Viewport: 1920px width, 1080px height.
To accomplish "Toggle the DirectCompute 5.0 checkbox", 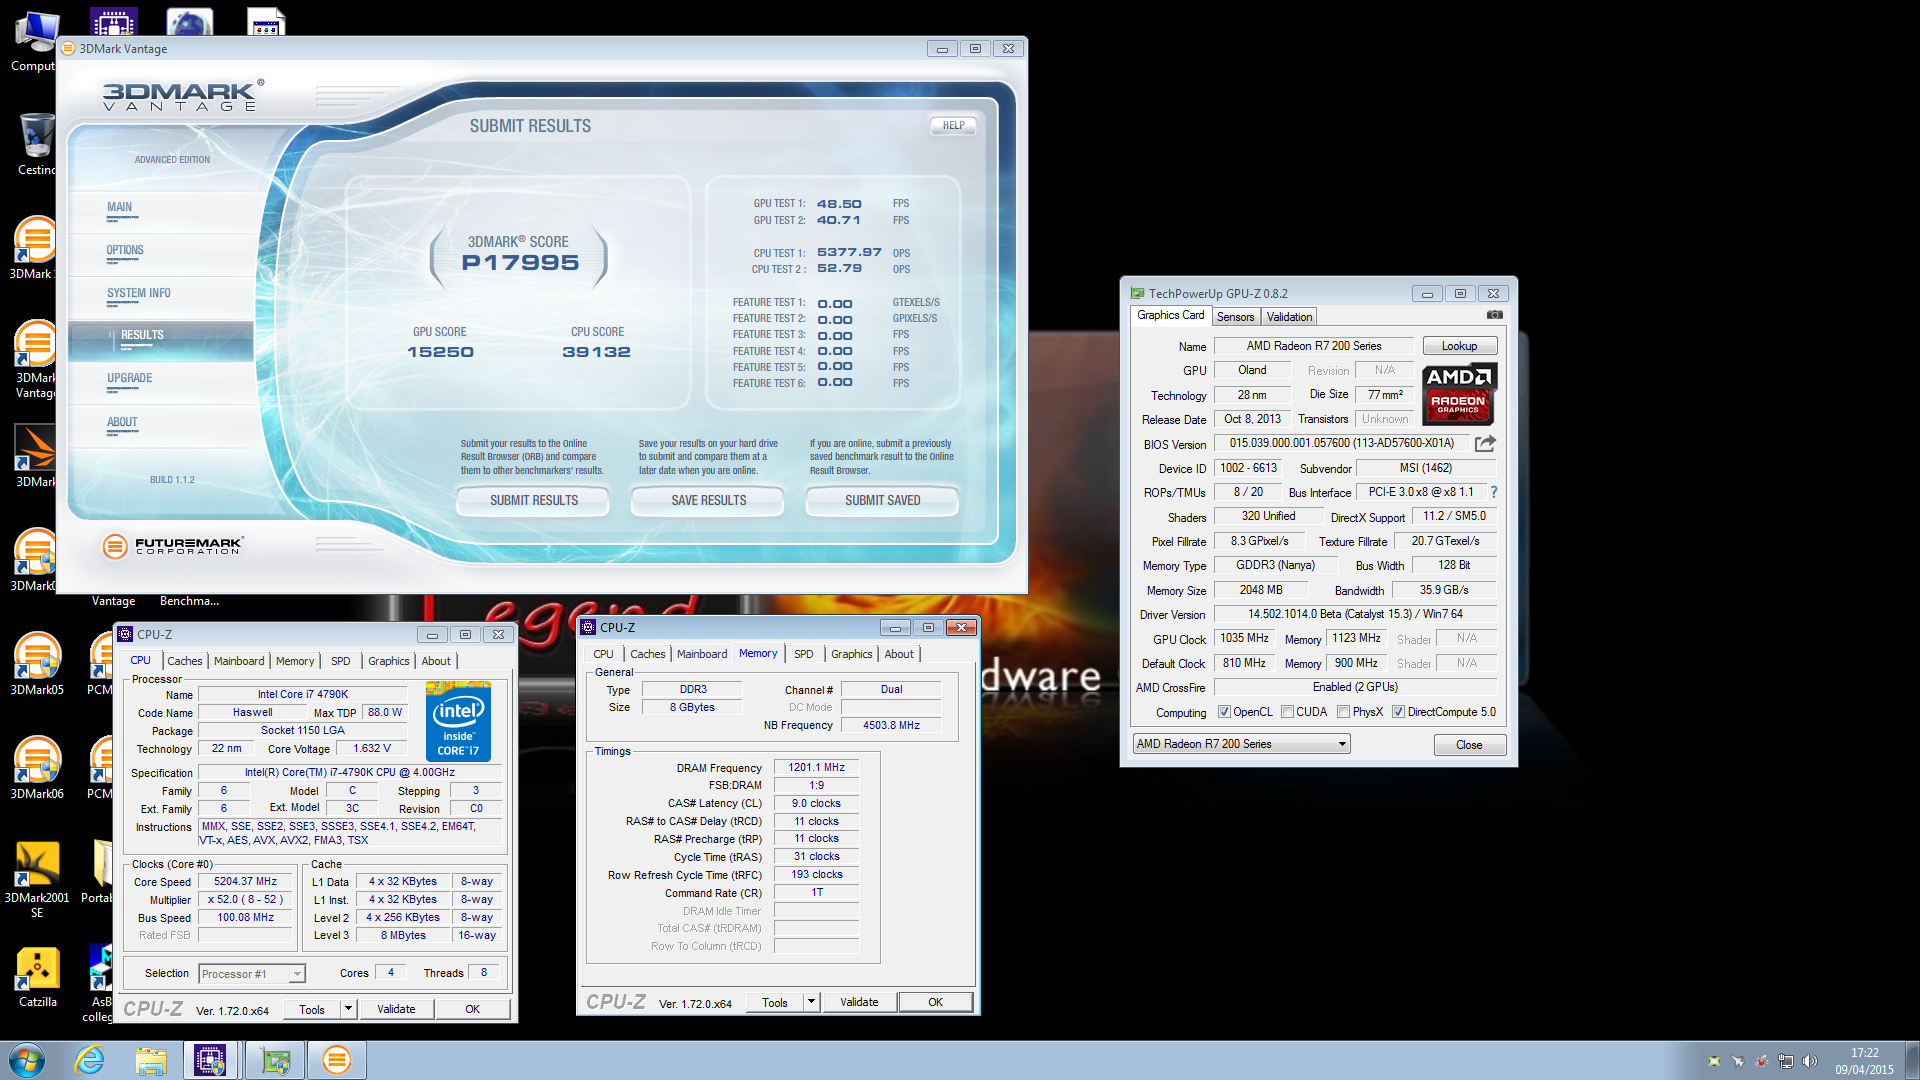I will 1399,712.
